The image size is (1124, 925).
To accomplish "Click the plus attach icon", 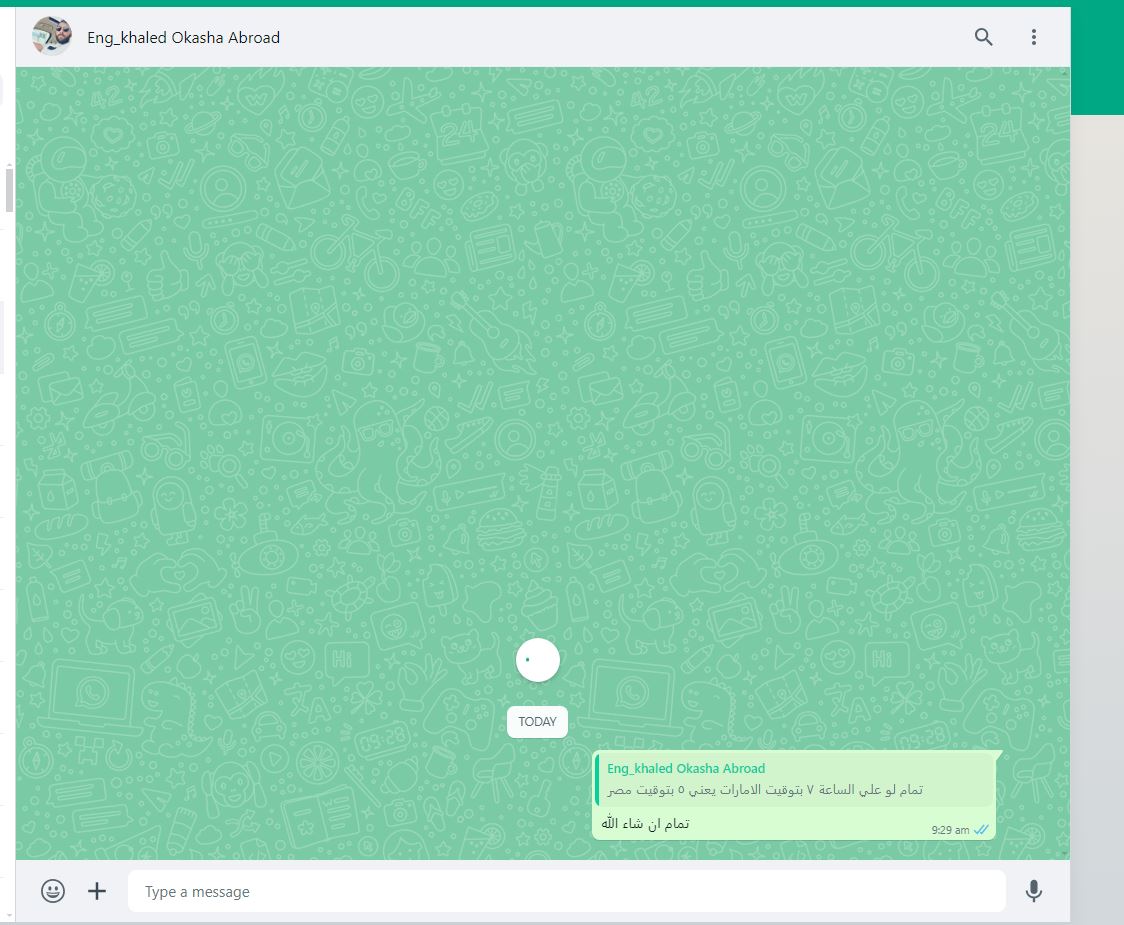I will click(97, 891).
